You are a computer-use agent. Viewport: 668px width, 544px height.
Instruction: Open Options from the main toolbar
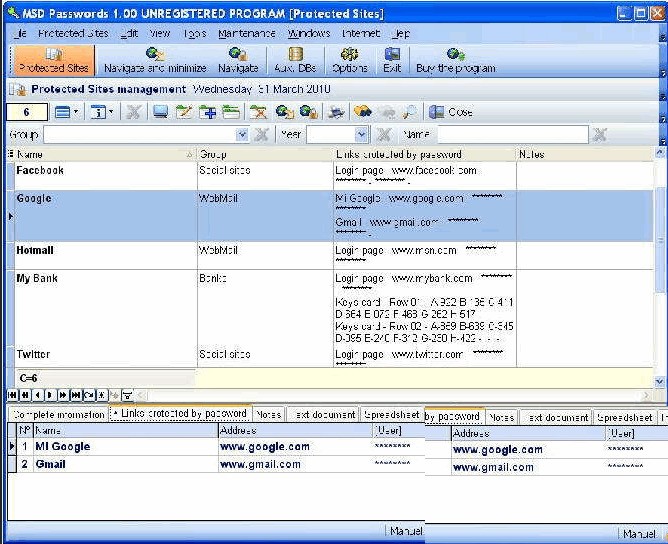(x=350, y=60)
